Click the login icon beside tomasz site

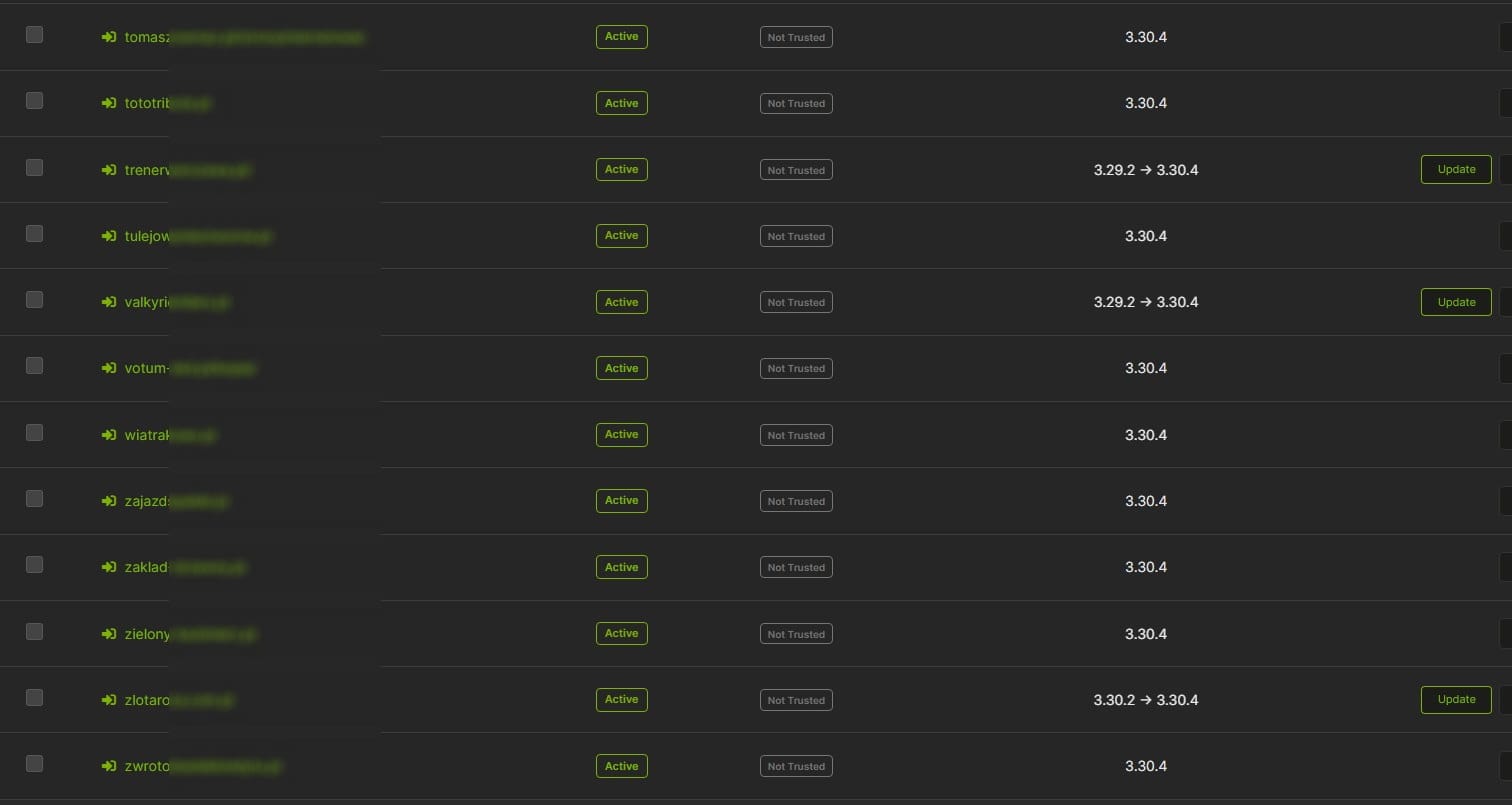tap(109, 37)
